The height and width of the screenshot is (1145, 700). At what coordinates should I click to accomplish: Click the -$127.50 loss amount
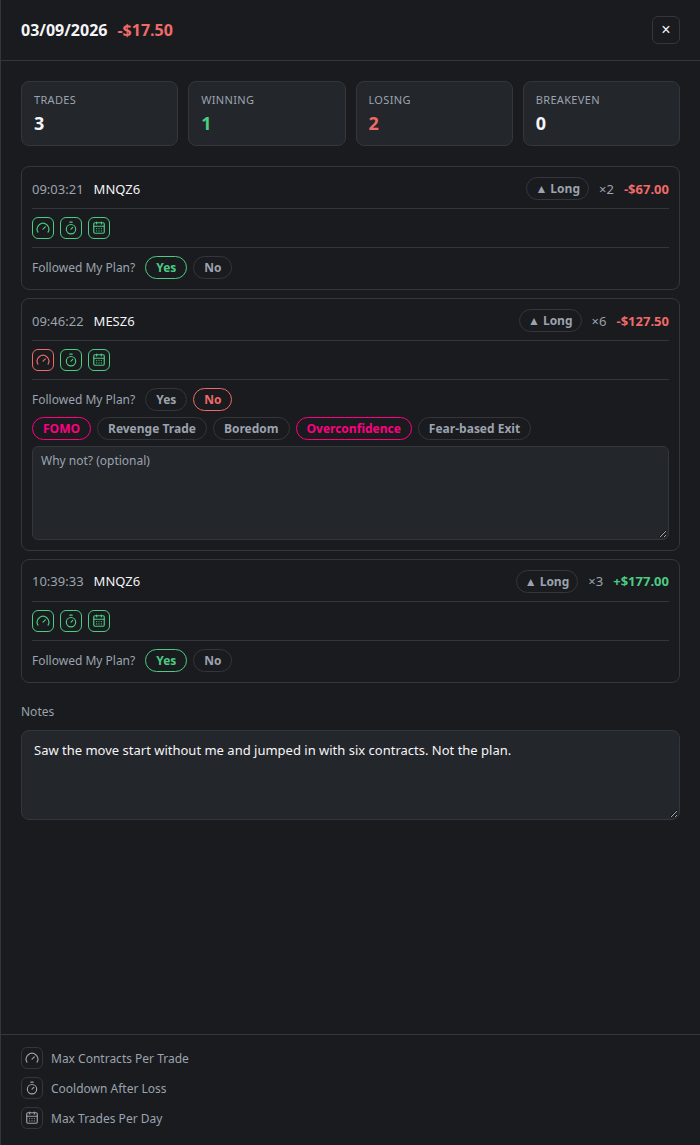coord(642,322)
